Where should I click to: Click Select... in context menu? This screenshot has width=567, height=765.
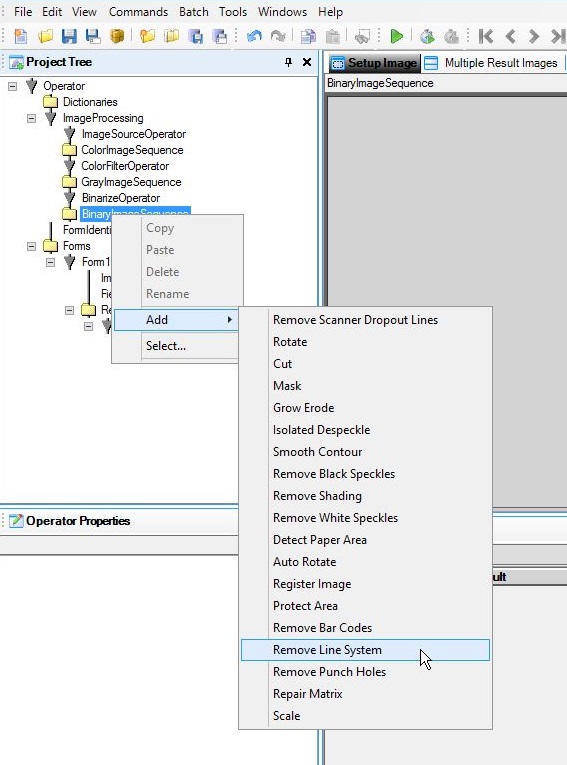click(x=166, y=346)
